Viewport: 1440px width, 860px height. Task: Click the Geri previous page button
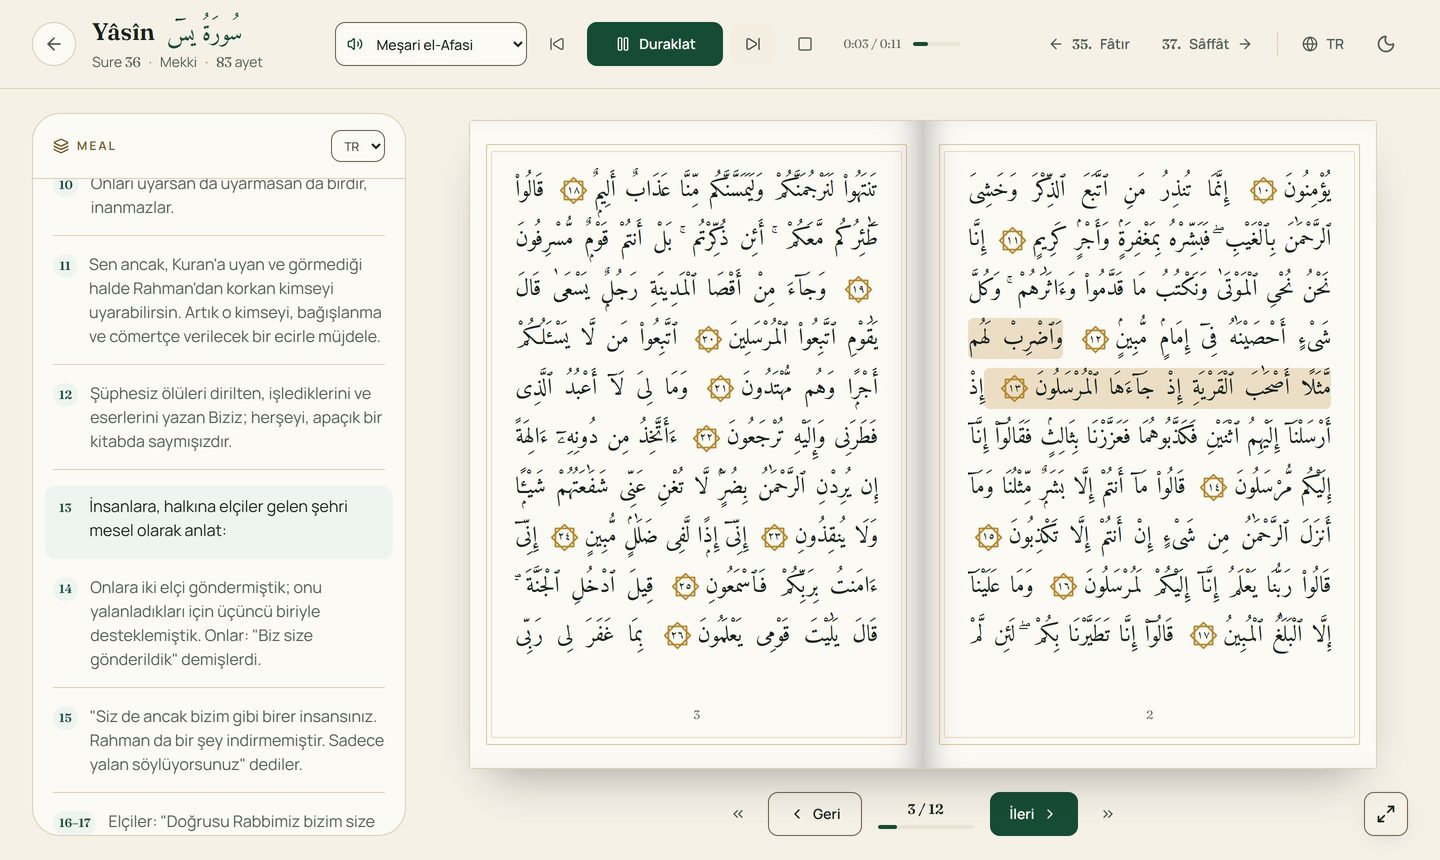tap(815, 814)
